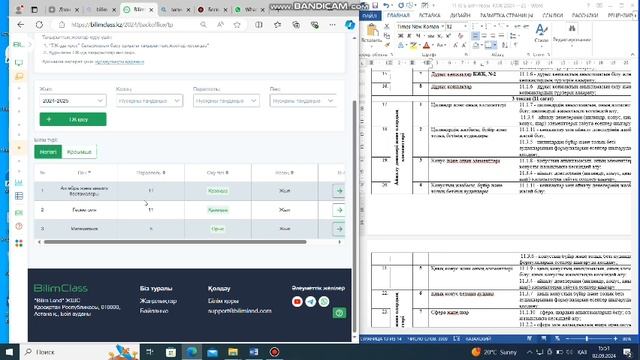Open the third filter dropdown in BilimClass
This screenshot has width=640, height=360.
point(226,101)
